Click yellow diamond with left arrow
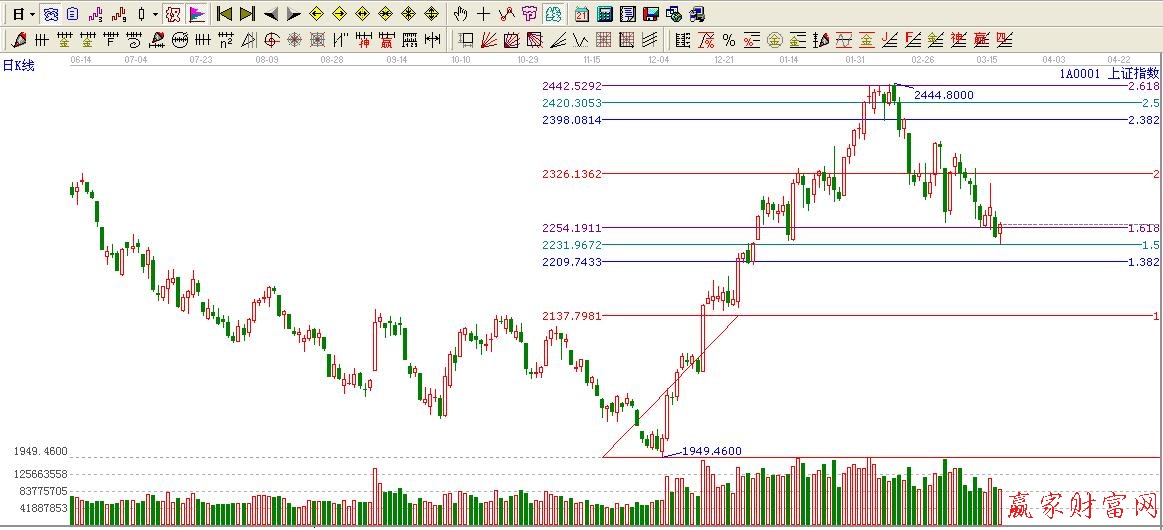The height and width of the screenshot is (530, 1163). click(317, 14)
